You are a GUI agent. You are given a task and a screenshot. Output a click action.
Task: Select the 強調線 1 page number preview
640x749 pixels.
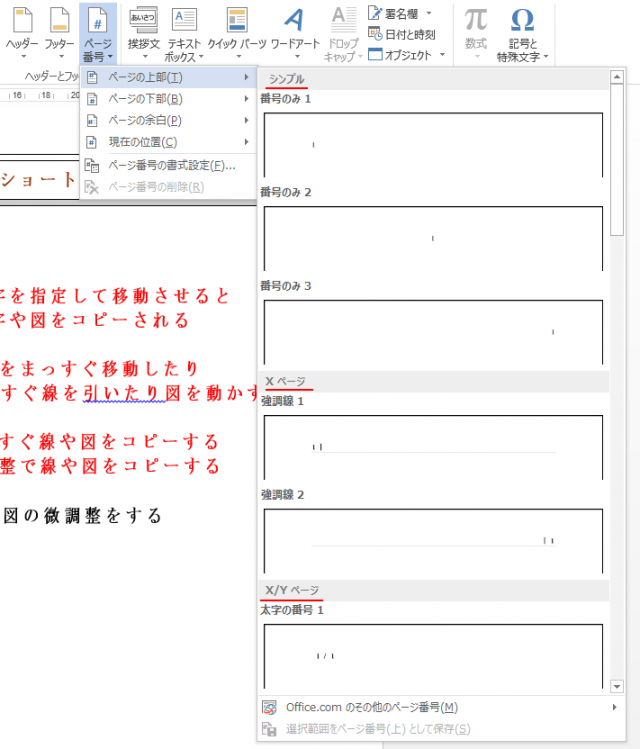pos(433,447)
